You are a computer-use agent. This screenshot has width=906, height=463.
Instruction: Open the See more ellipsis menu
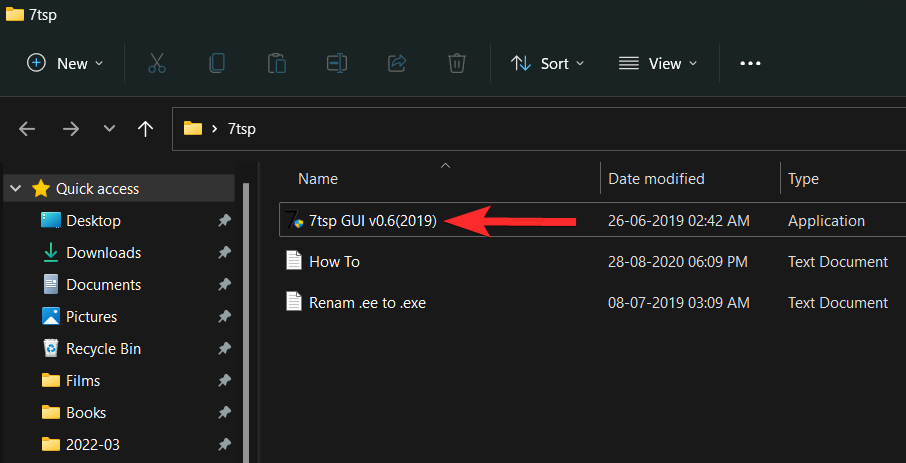tap(750, 63)
